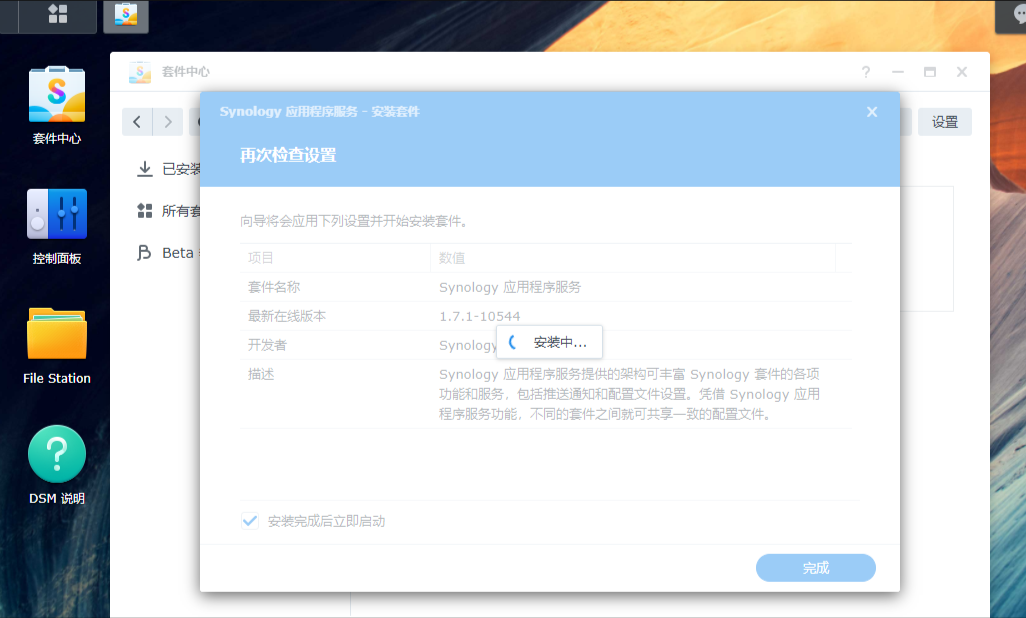This screenshot has width=1026, height=618.
Task: Maximize the 套件中心 window
Action: click(930, 72)
